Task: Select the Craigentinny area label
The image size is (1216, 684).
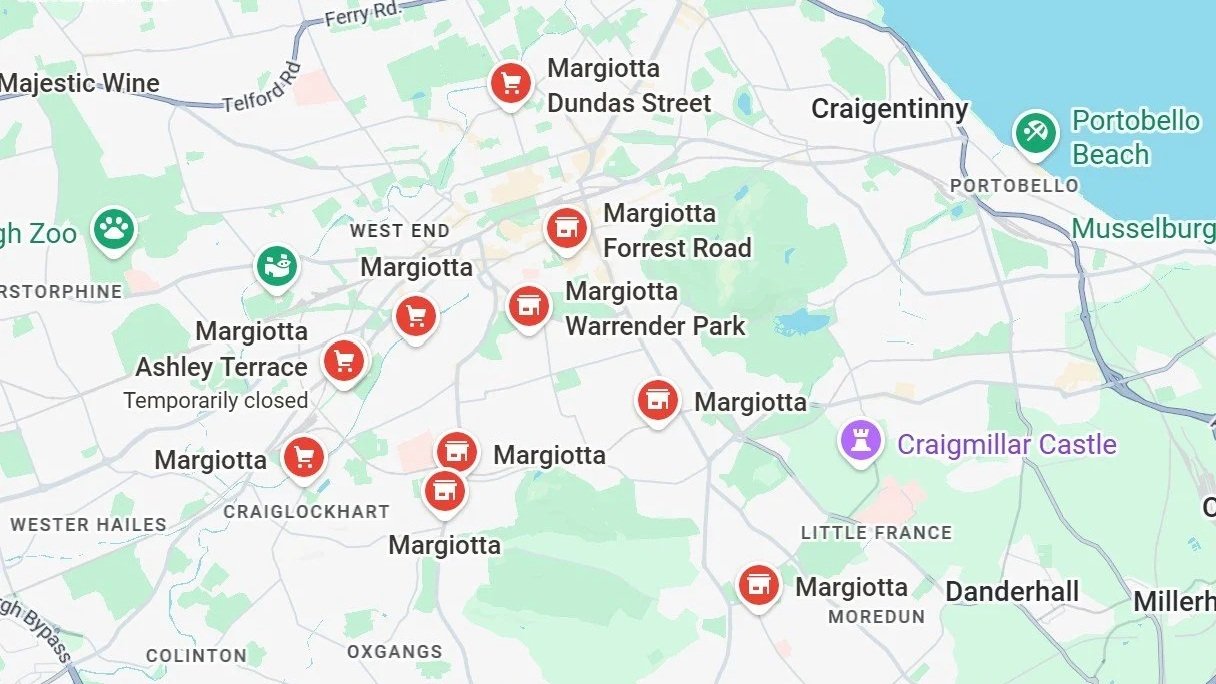Action: point(889,109)
